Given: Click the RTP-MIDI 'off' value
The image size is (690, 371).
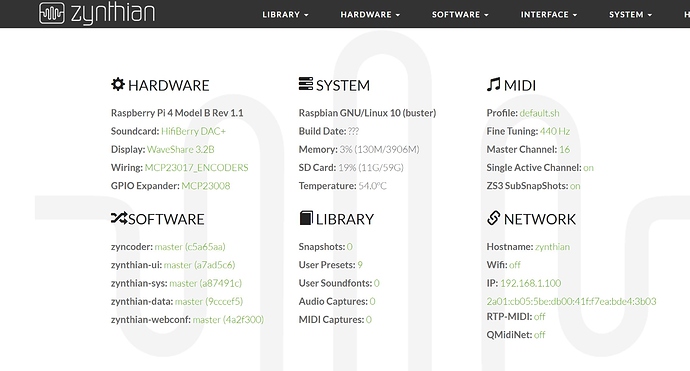Looking at the screenshot, I should click(540, 316).
